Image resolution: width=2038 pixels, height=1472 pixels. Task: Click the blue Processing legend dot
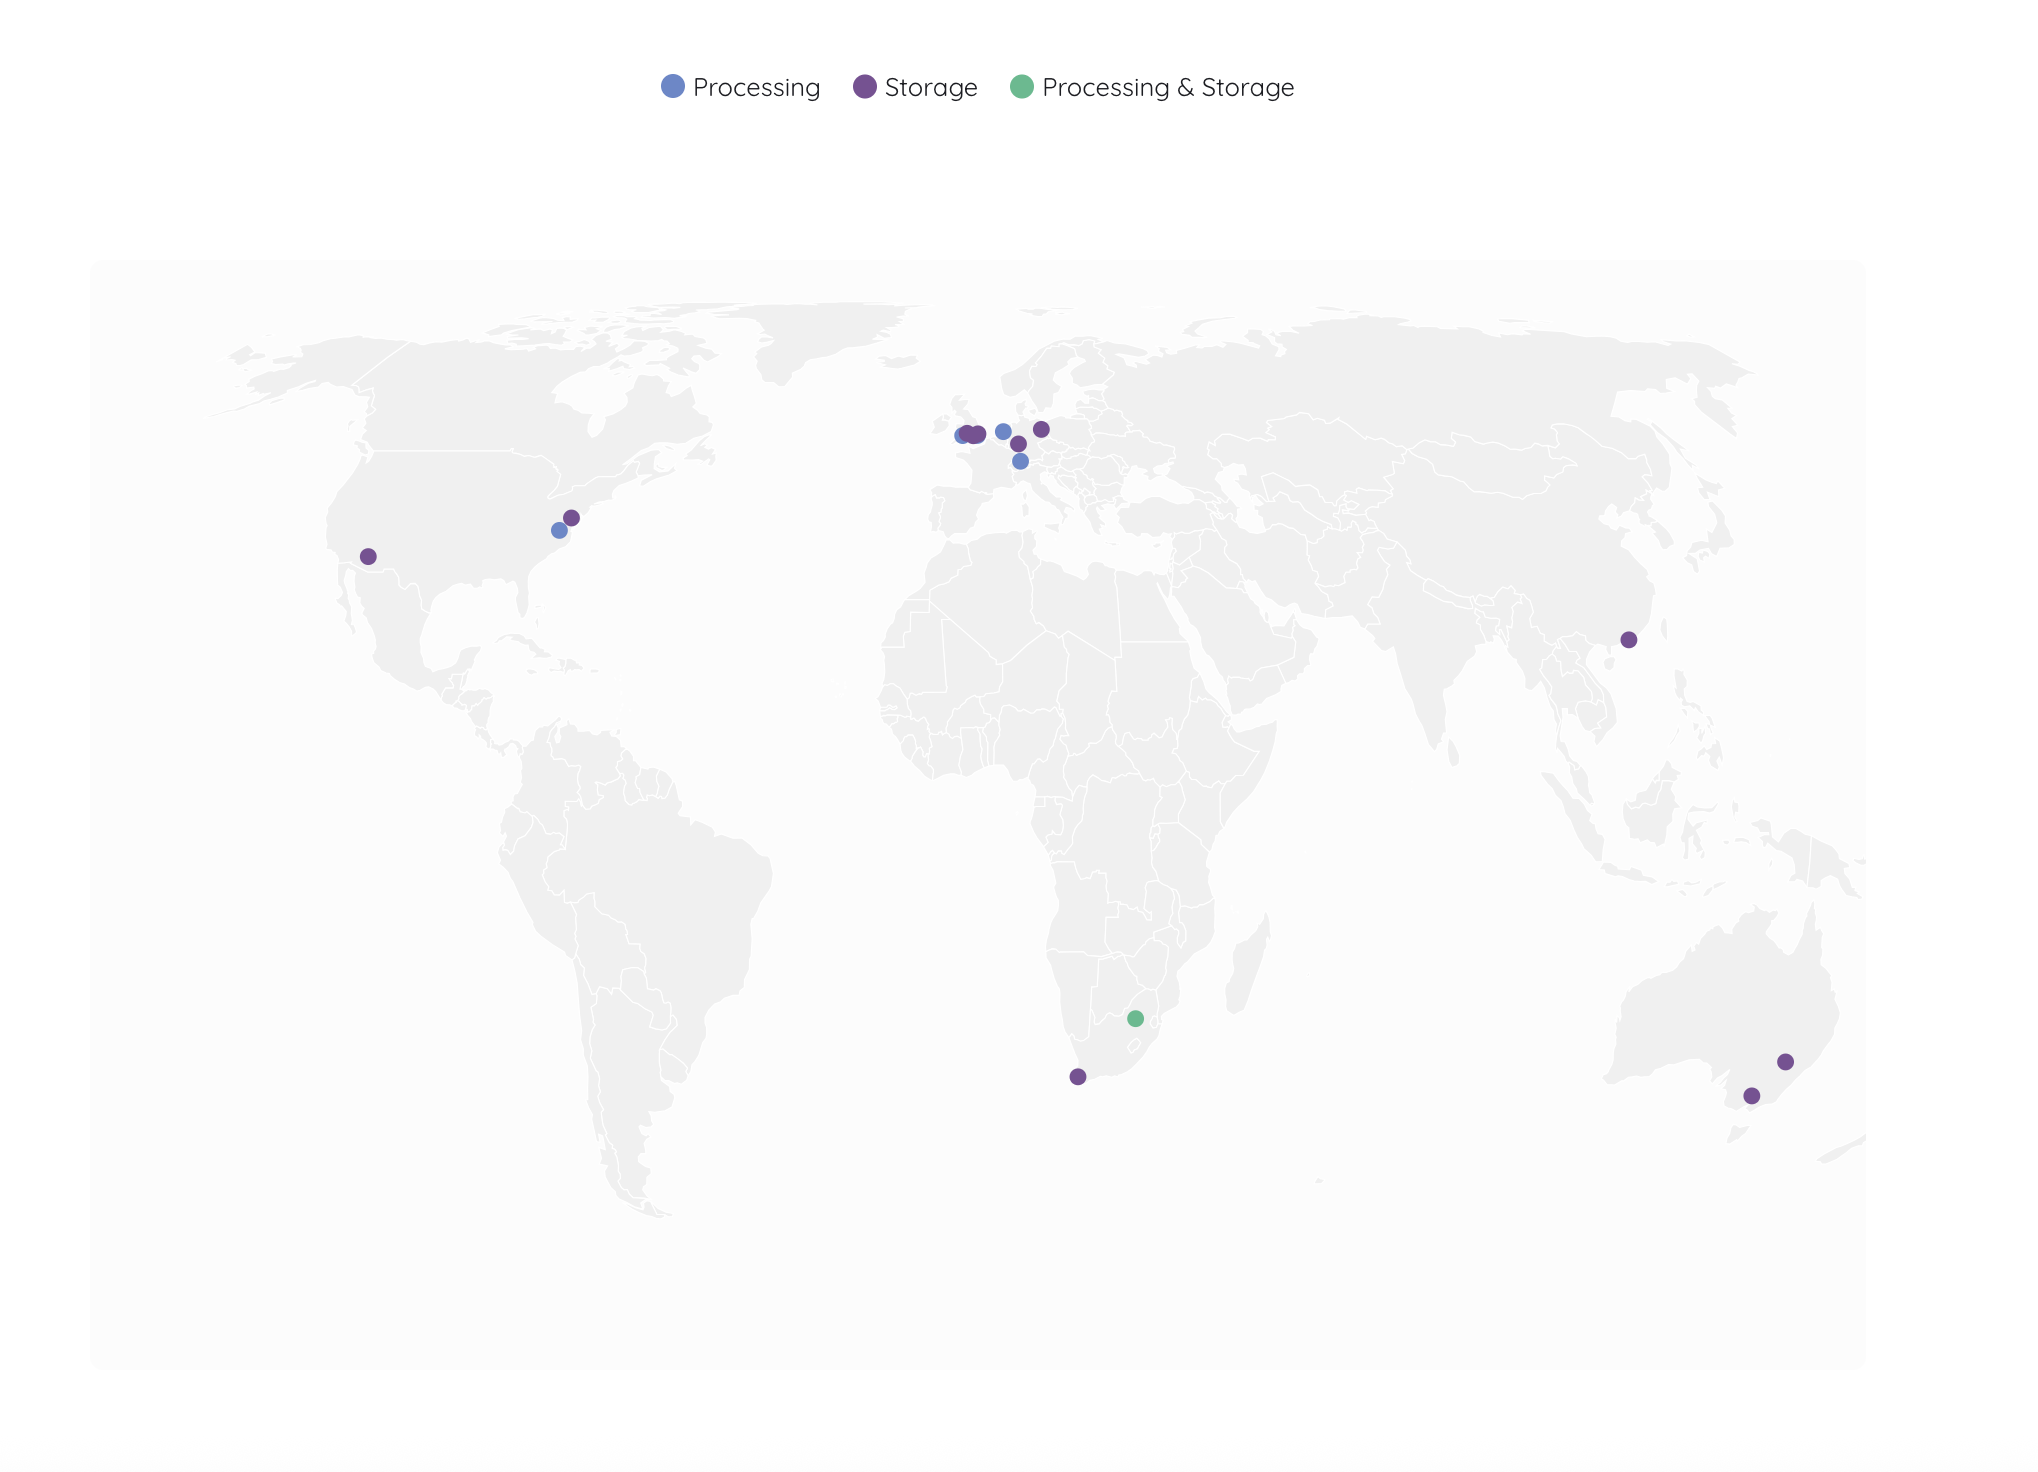pos(673,87)
